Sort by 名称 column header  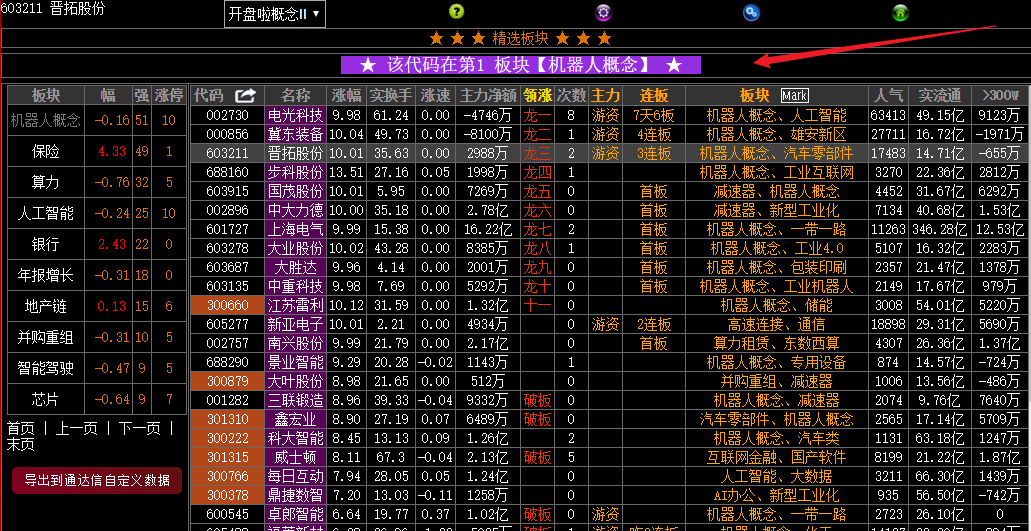click(x=296, y=95)
